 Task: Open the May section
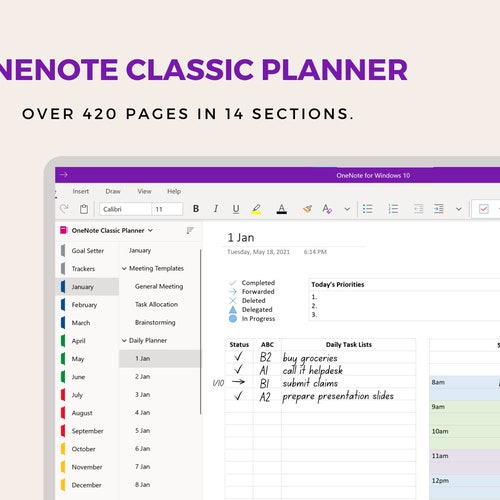click(x=88, y=359)
